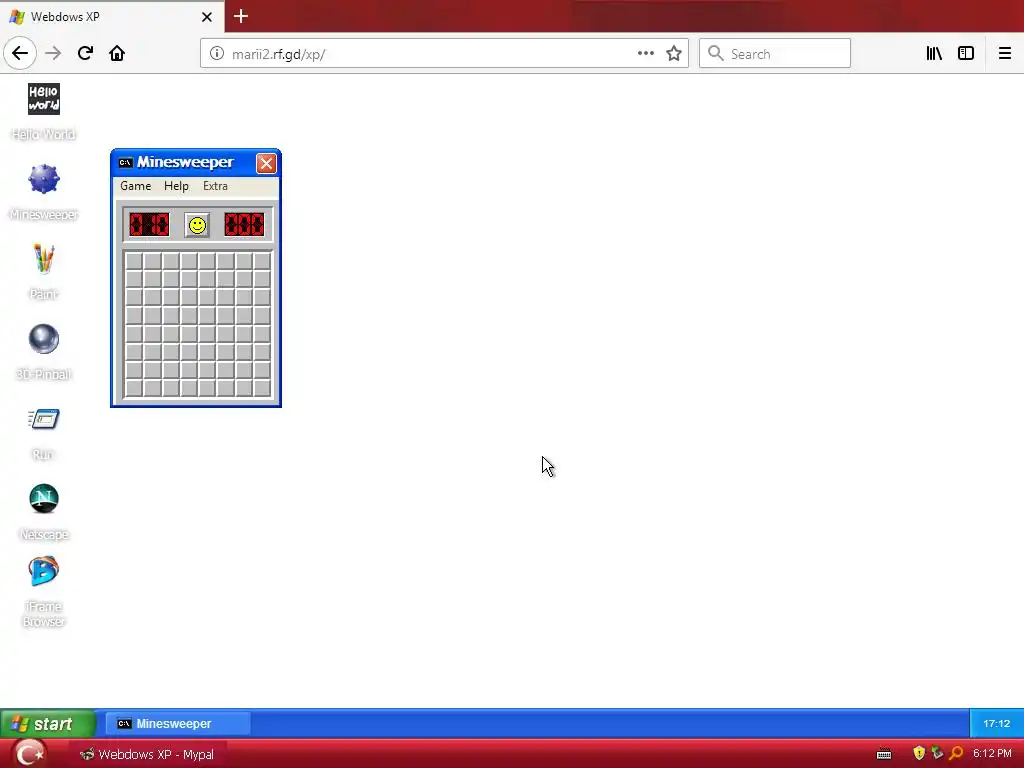Click the bottom-right cell of the minefield
The image size is (1024, 768).
tap(262, 388)
